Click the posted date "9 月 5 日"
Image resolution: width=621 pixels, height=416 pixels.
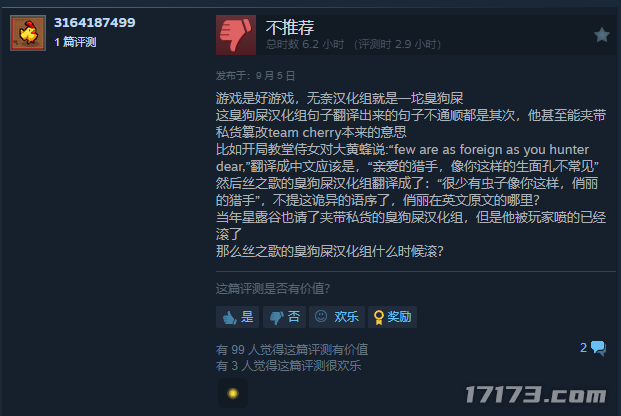tap(275, 76)
